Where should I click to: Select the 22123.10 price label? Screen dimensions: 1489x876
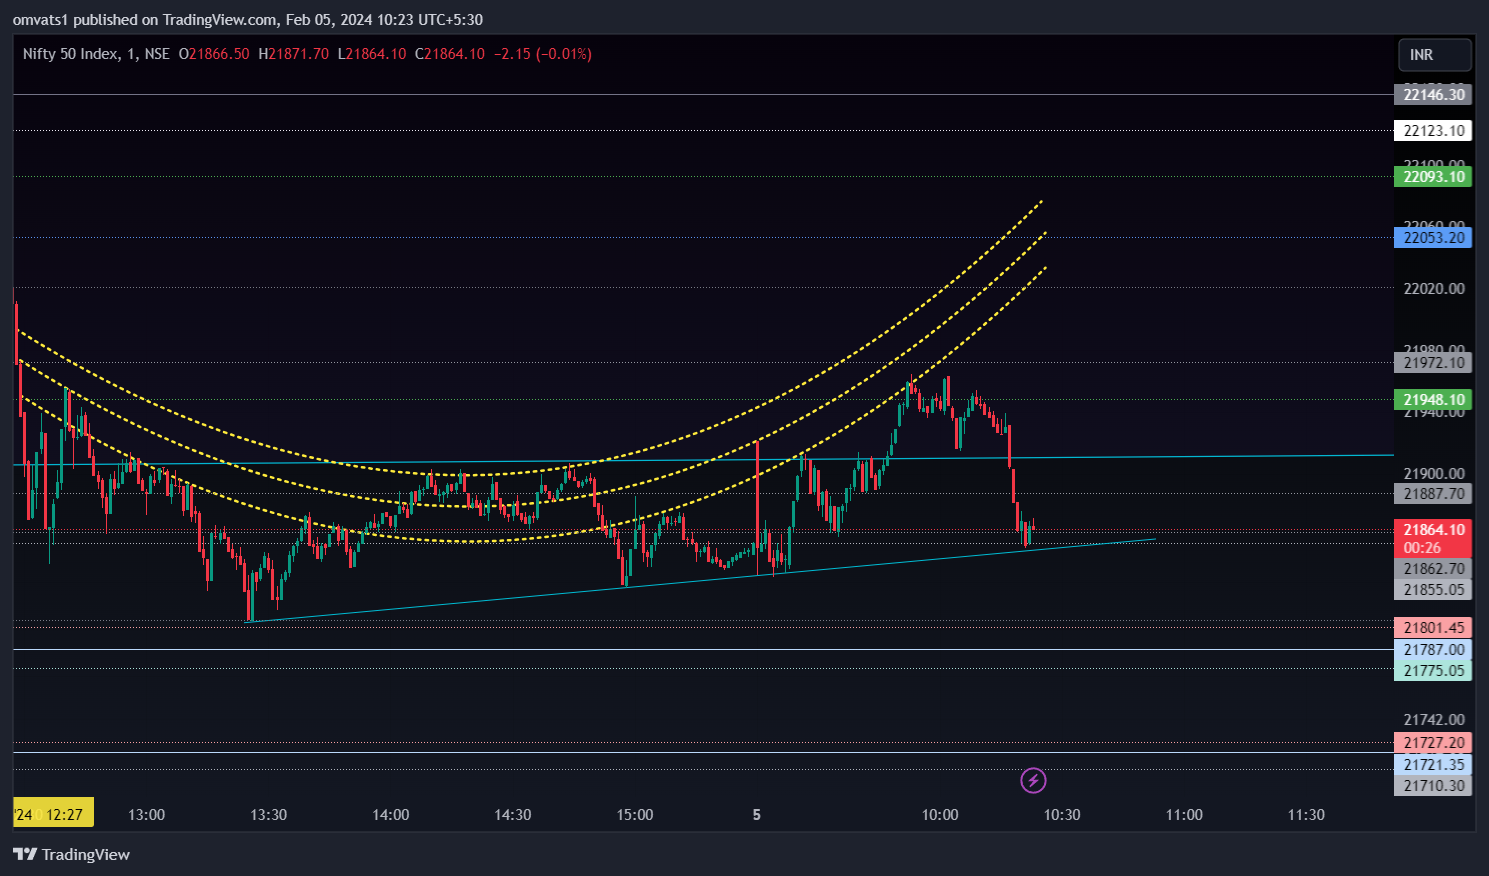[1433, 131]
